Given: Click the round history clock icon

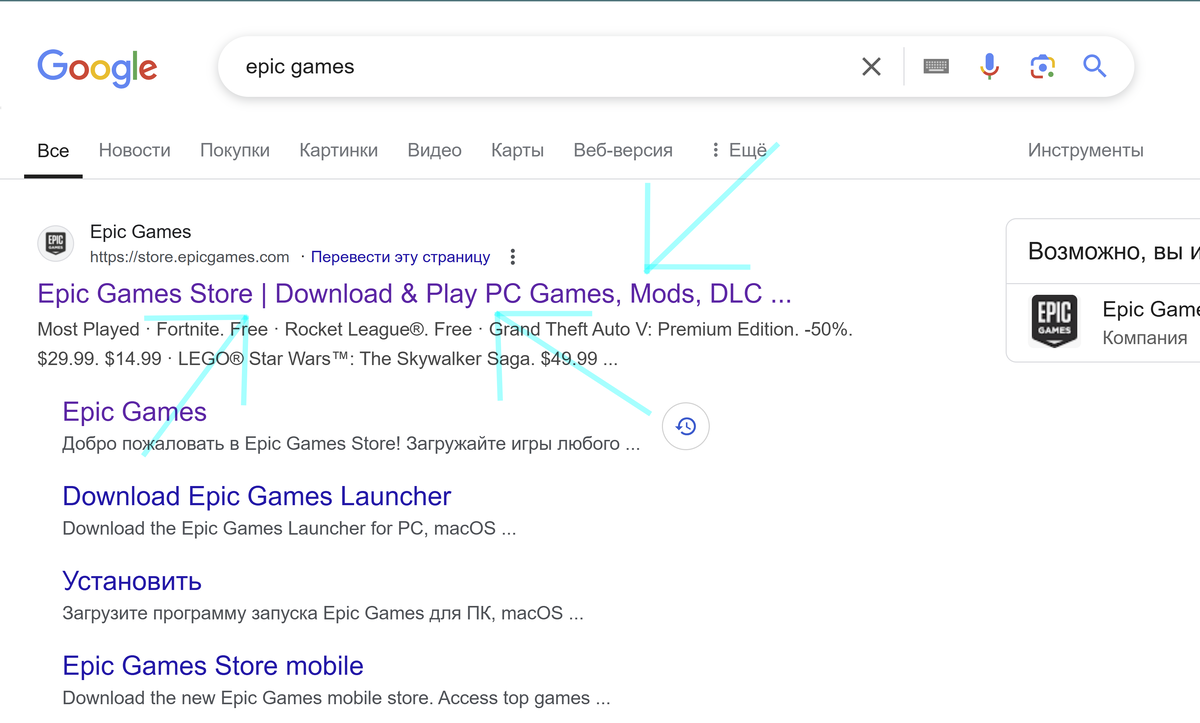Looking at the screenshot, I should click(x=686, y=427).
